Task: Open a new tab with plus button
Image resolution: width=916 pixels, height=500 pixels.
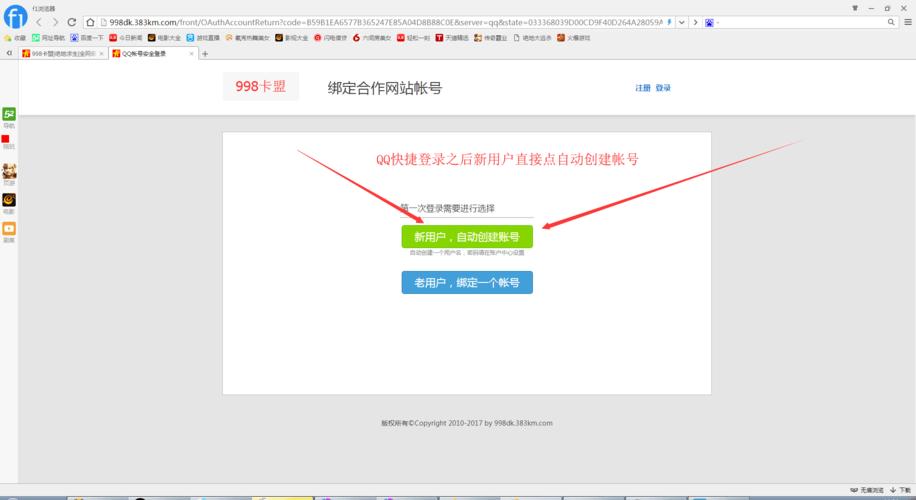Action: tap(204, 54)
